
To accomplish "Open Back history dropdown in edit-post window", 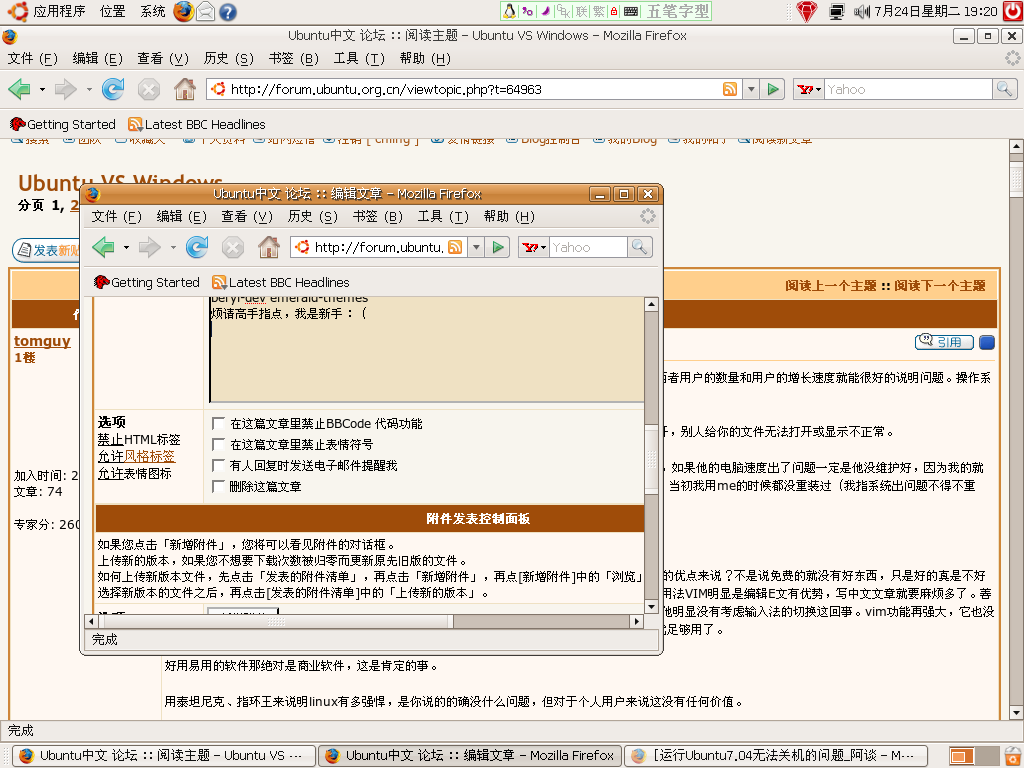I will pos(126,248).
